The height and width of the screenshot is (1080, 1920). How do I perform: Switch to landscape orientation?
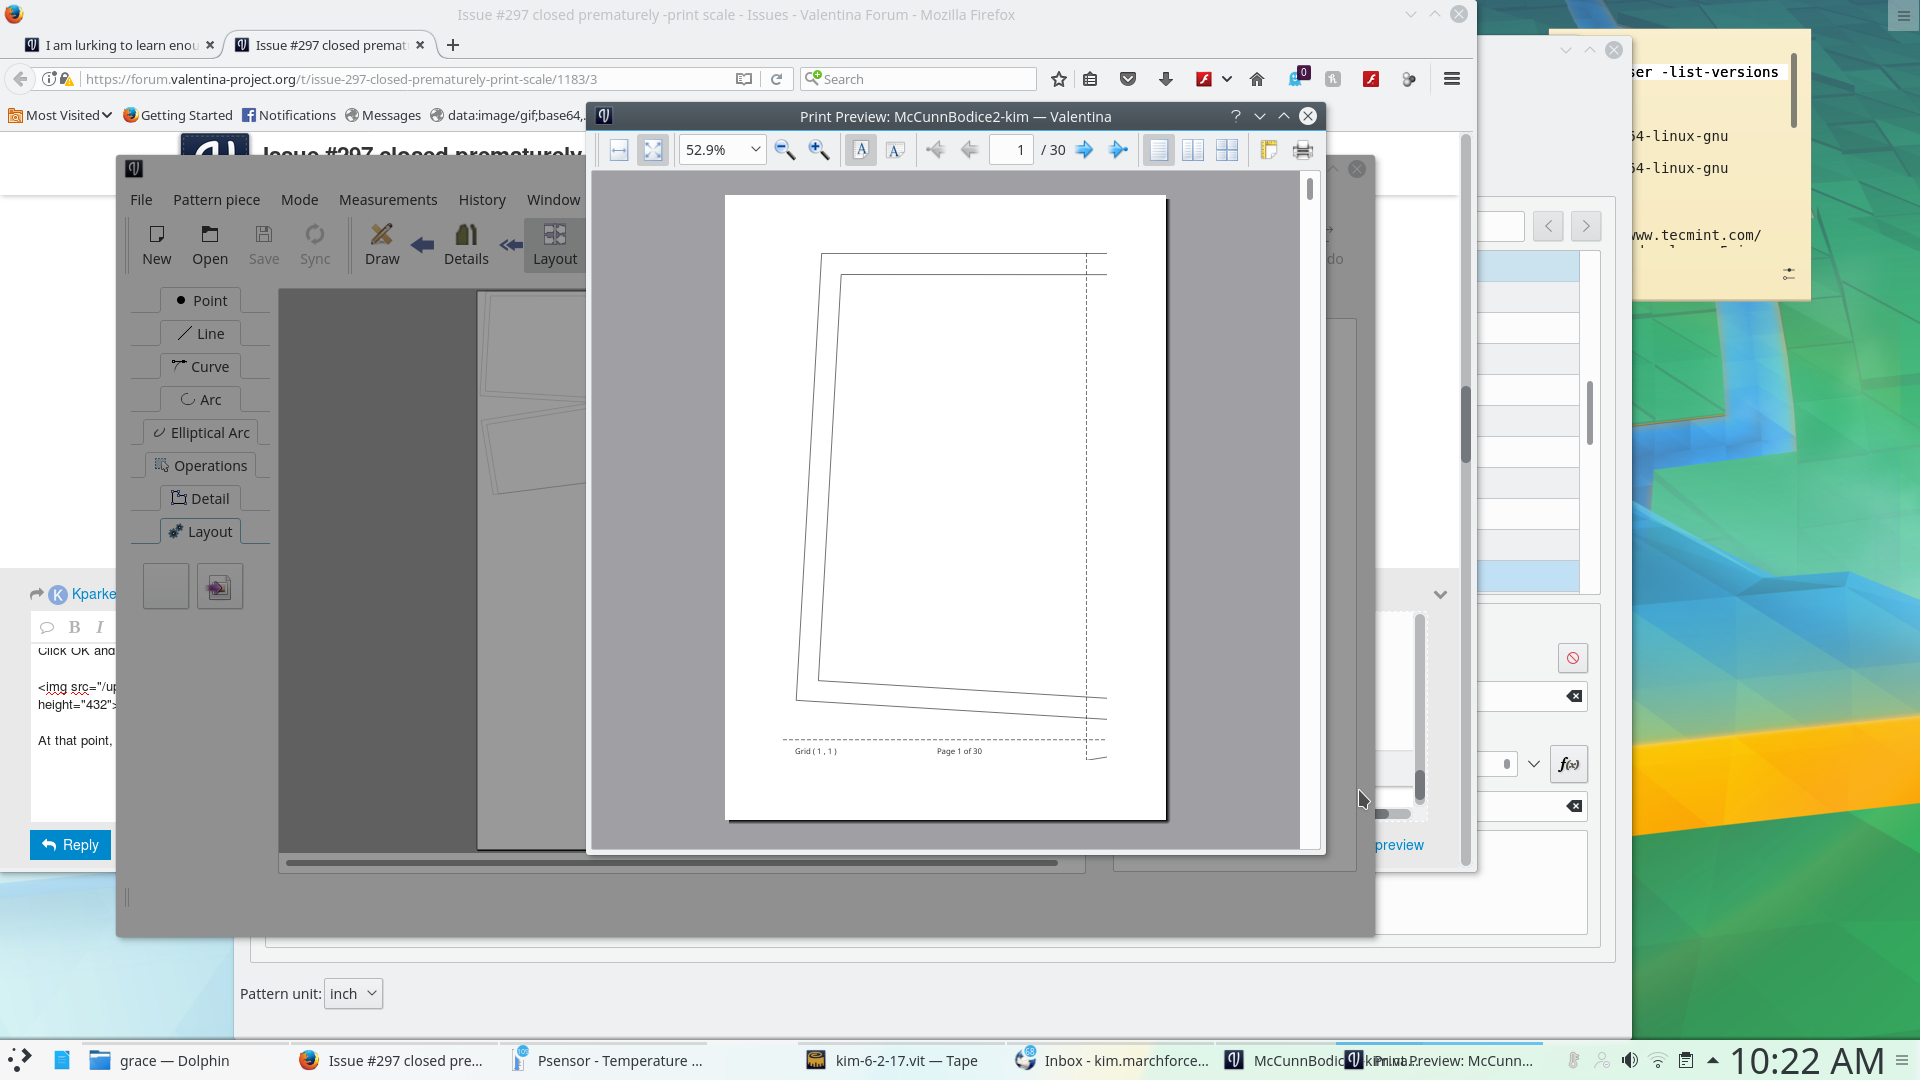coord(895,150)
